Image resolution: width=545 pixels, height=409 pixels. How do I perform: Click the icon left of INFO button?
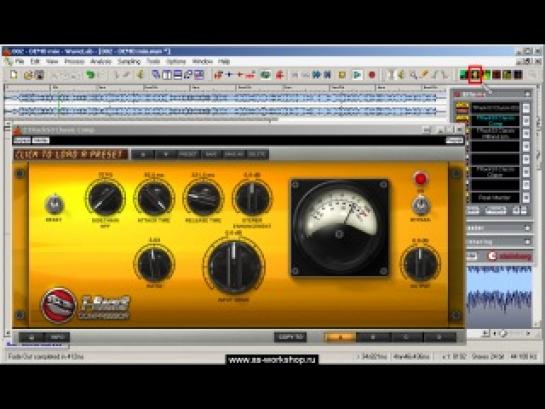pos(32,337)
